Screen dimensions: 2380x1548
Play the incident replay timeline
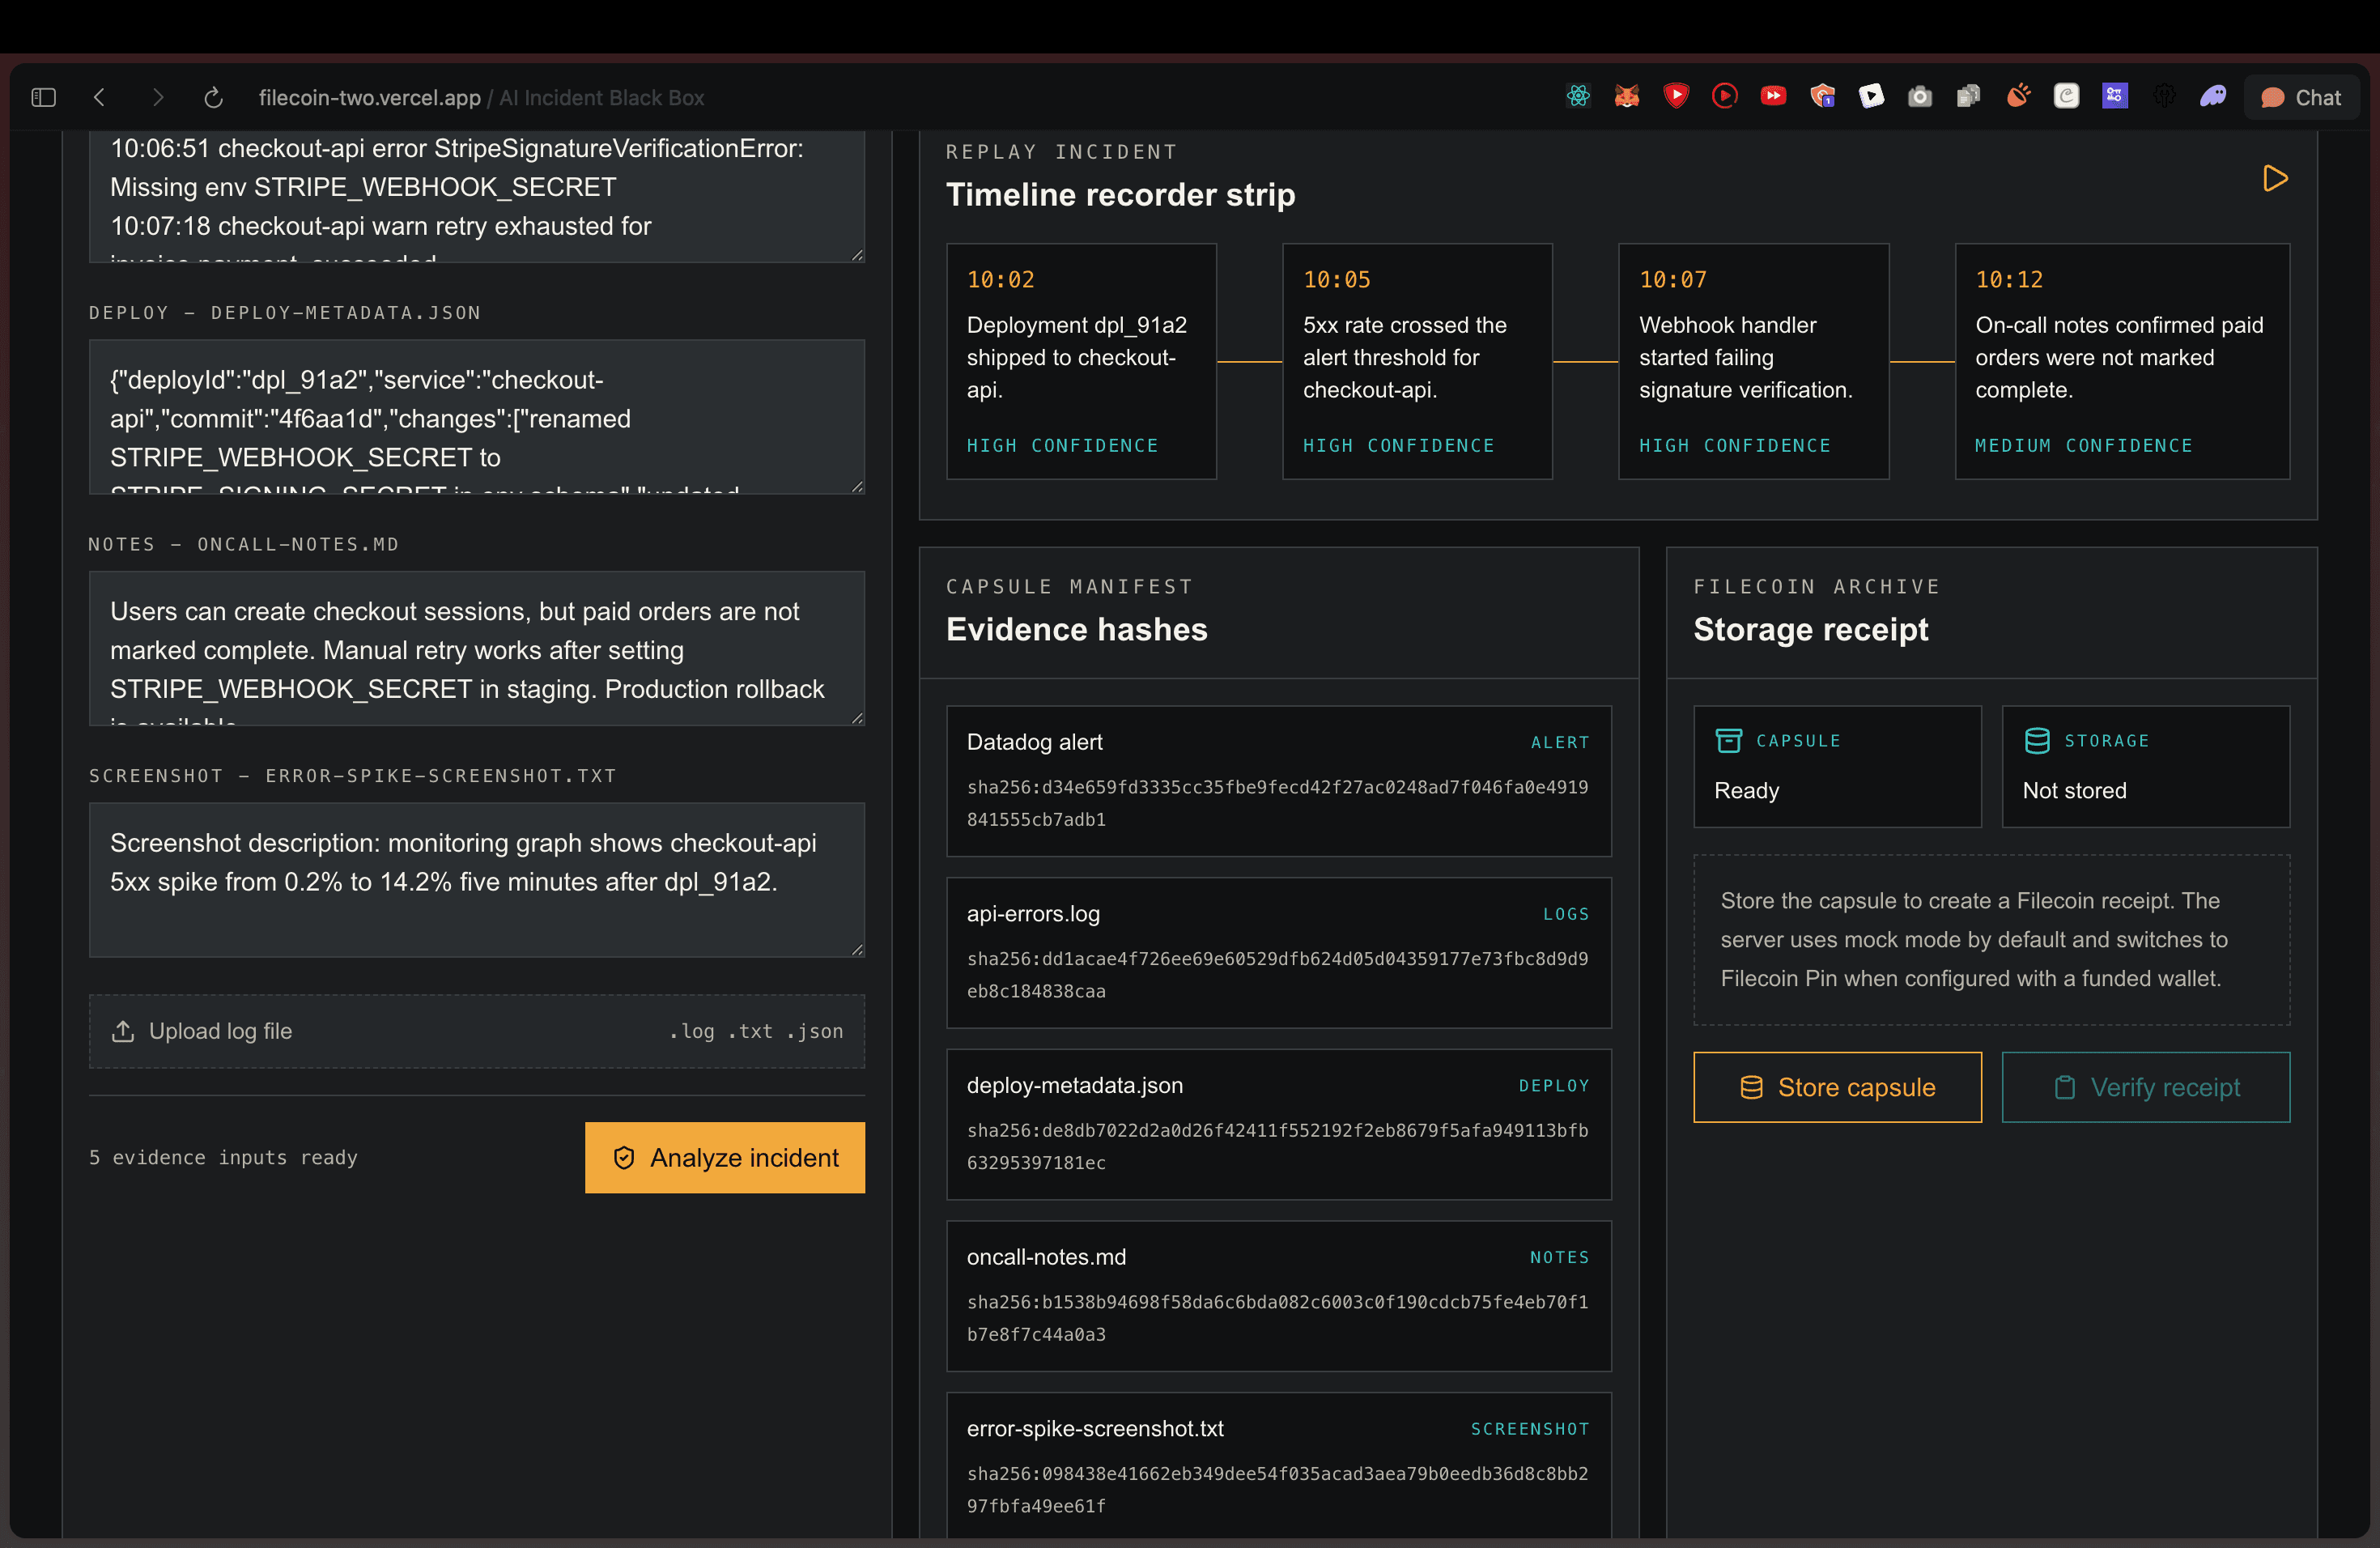pyautogui.click(x=2275, y=178)
